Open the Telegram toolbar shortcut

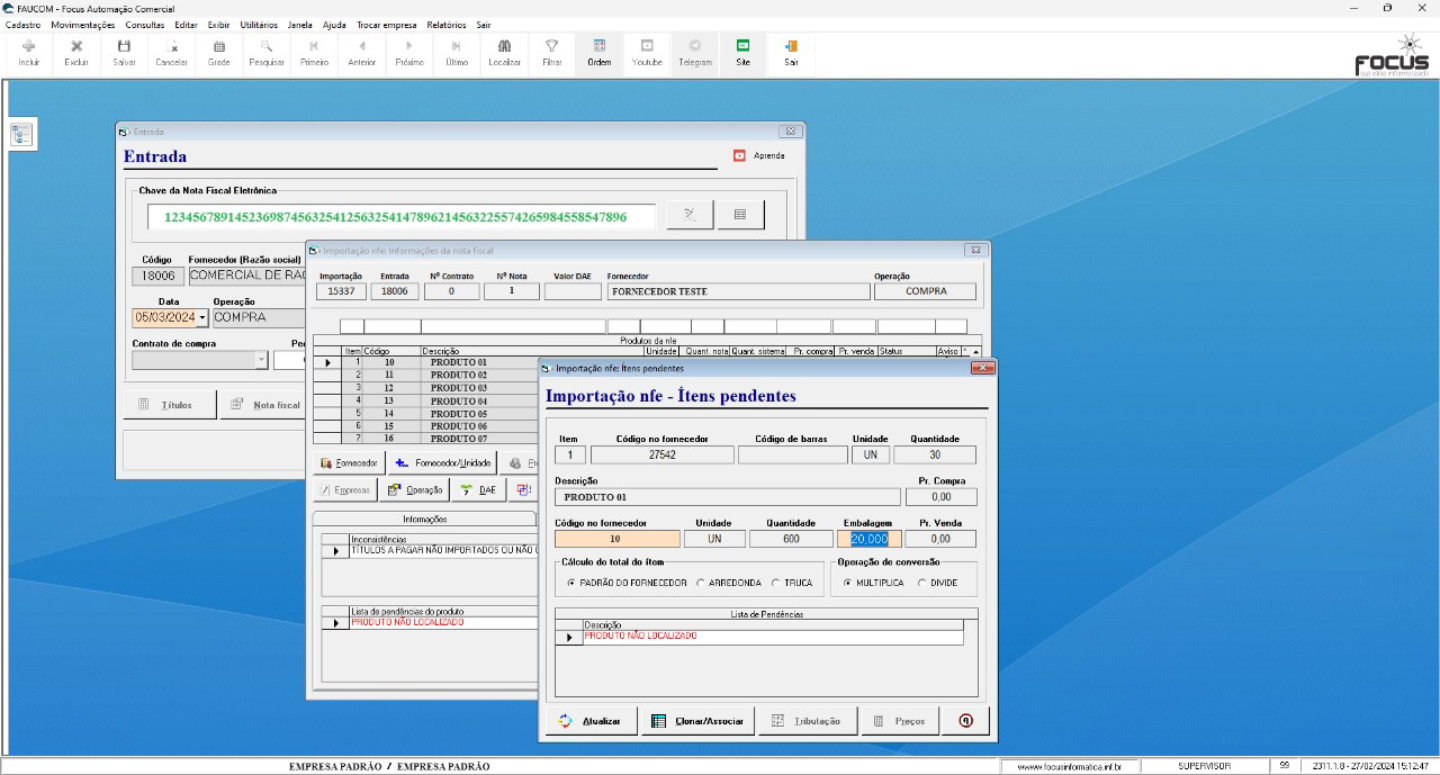(x=695, y=52)
